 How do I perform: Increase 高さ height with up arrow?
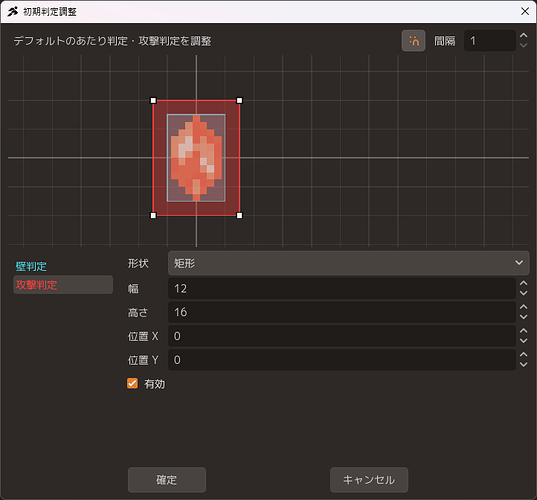523,307
